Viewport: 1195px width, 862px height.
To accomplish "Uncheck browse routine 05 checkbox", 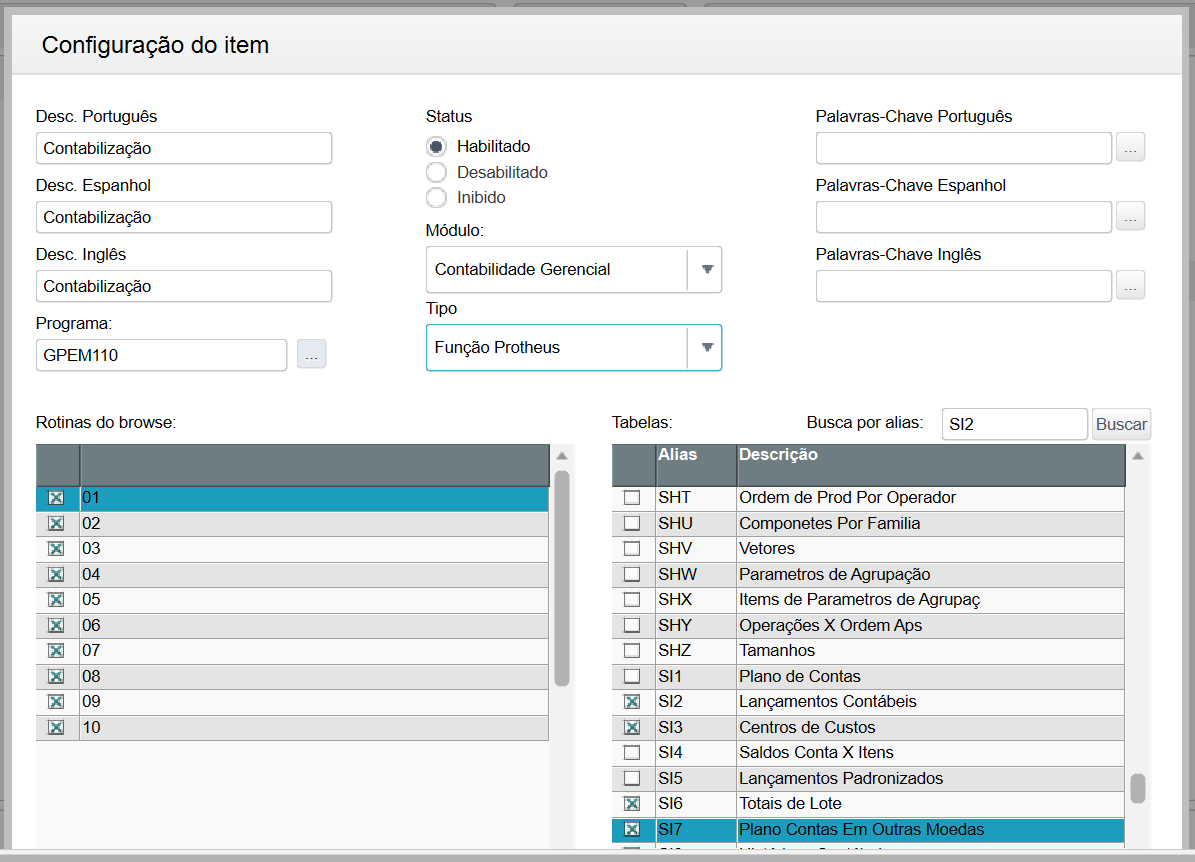I will click(x=56, y=600).
